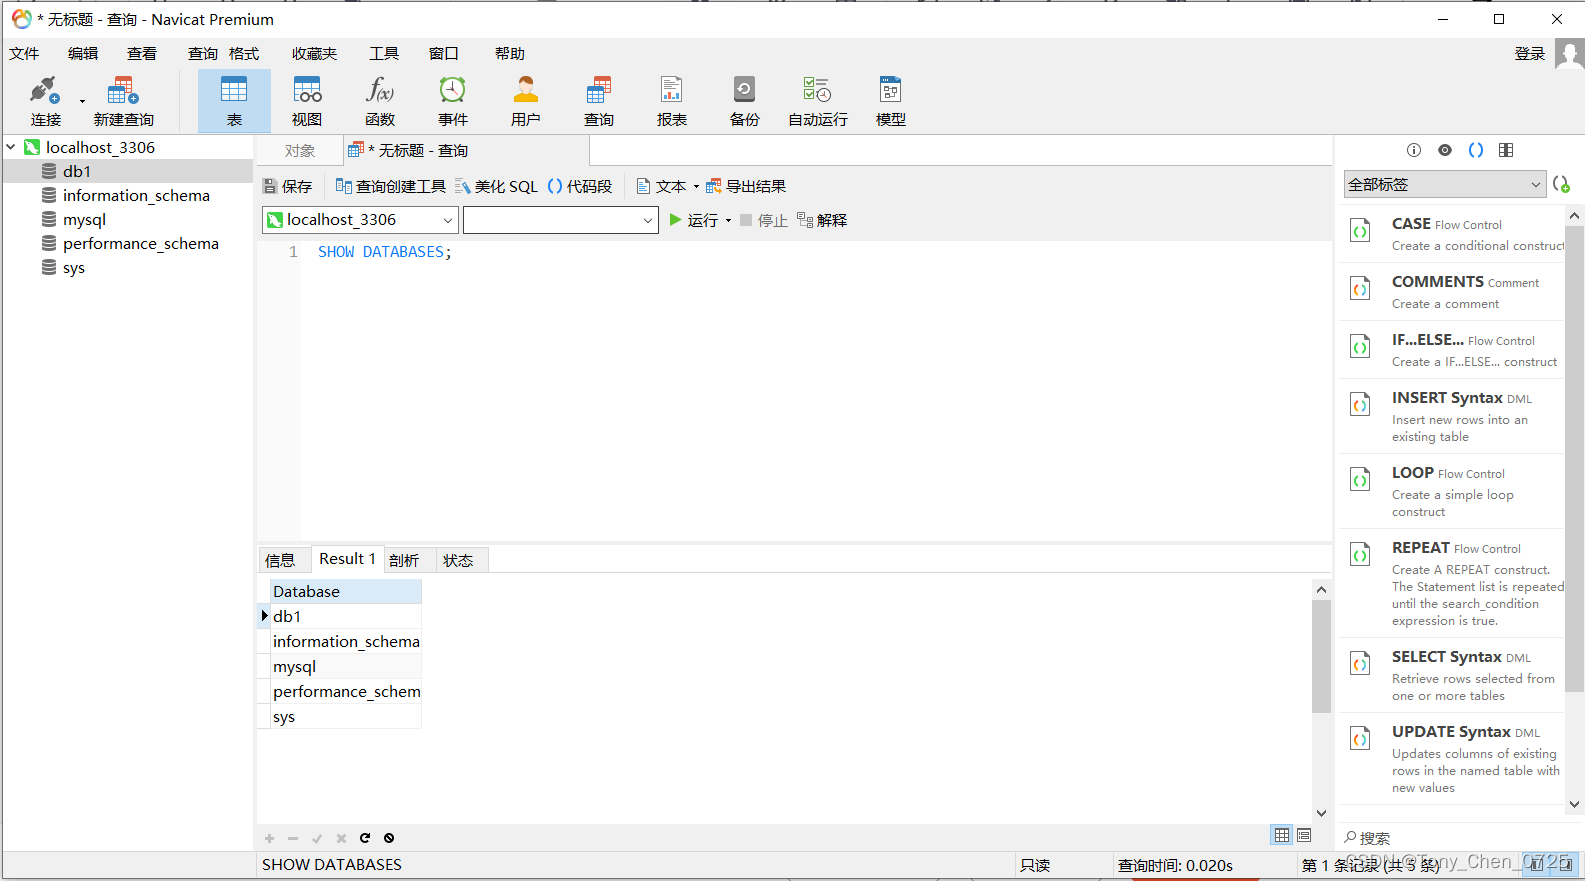Select the db1 database in tree
The height and width of the screenshot is (881, 1585).
[77, 172]
